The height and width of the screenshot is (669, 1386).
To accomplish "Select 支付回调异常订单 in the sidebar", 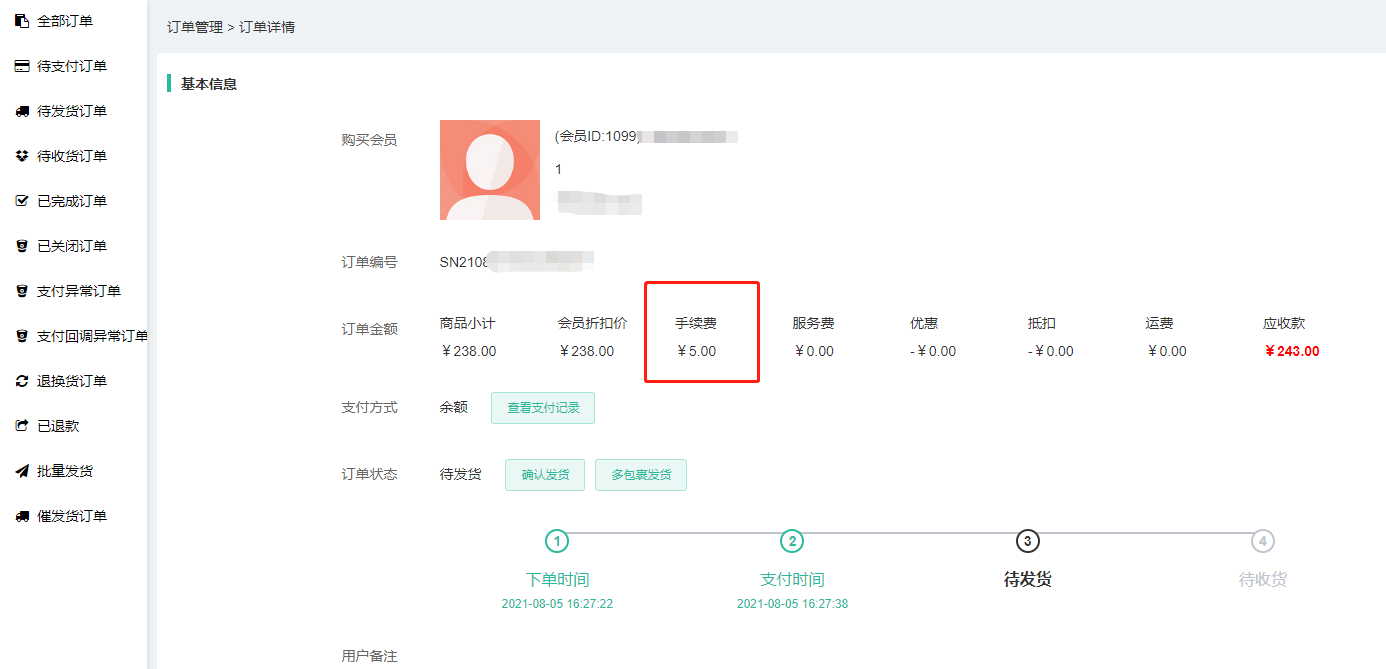I will (x=91, y=336).
